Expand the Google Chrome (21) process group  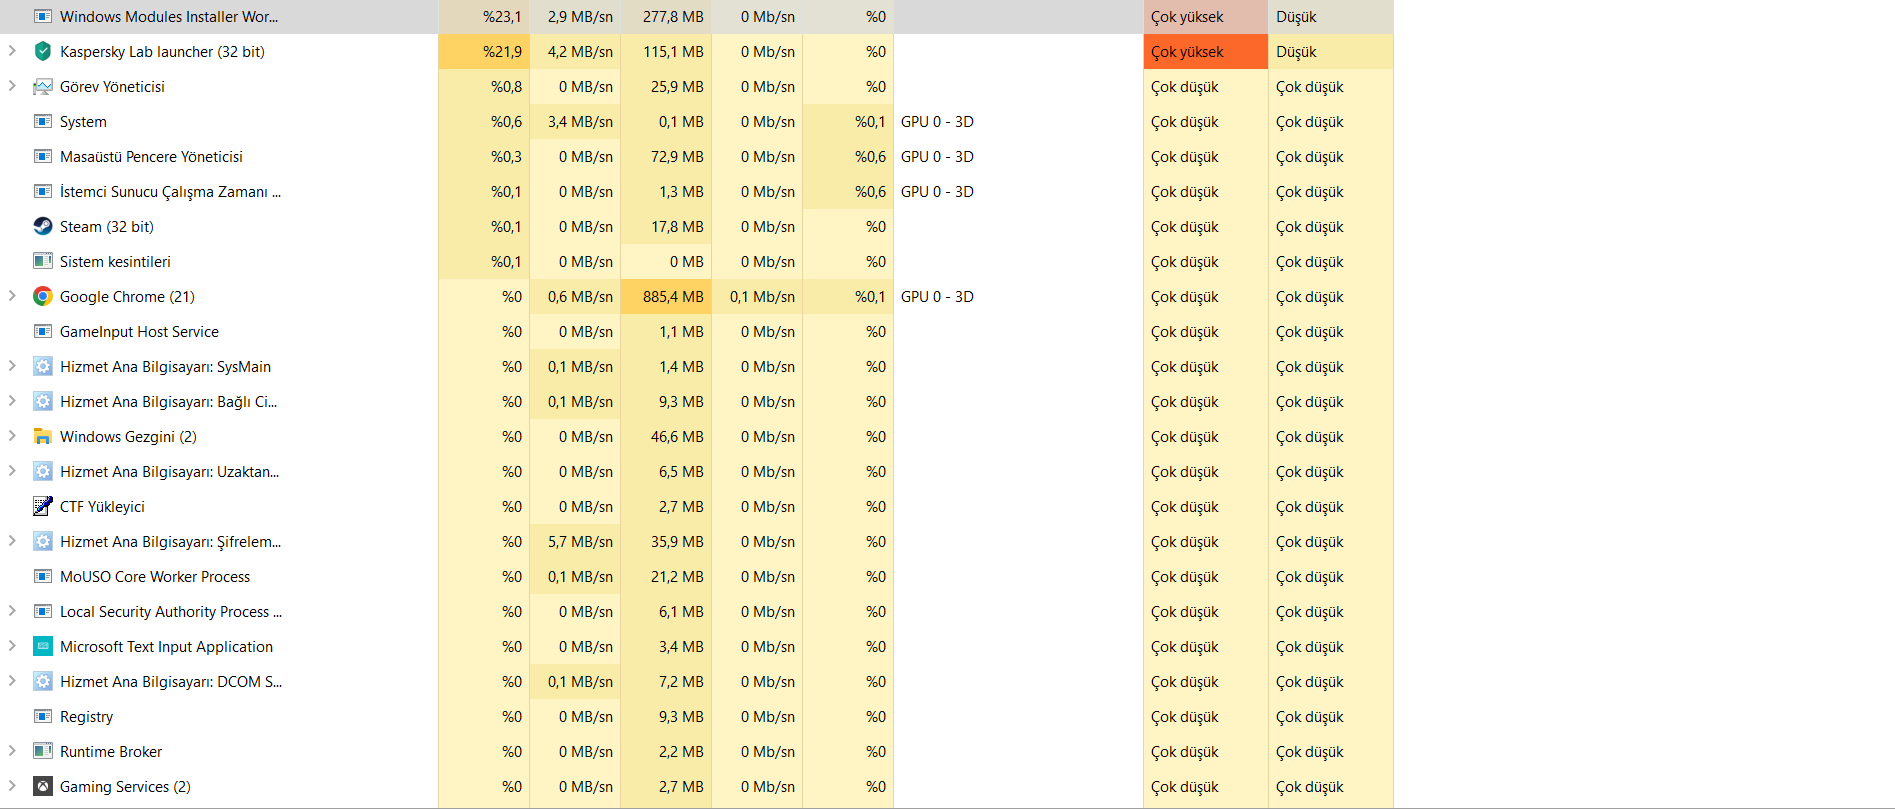(12, 296)
